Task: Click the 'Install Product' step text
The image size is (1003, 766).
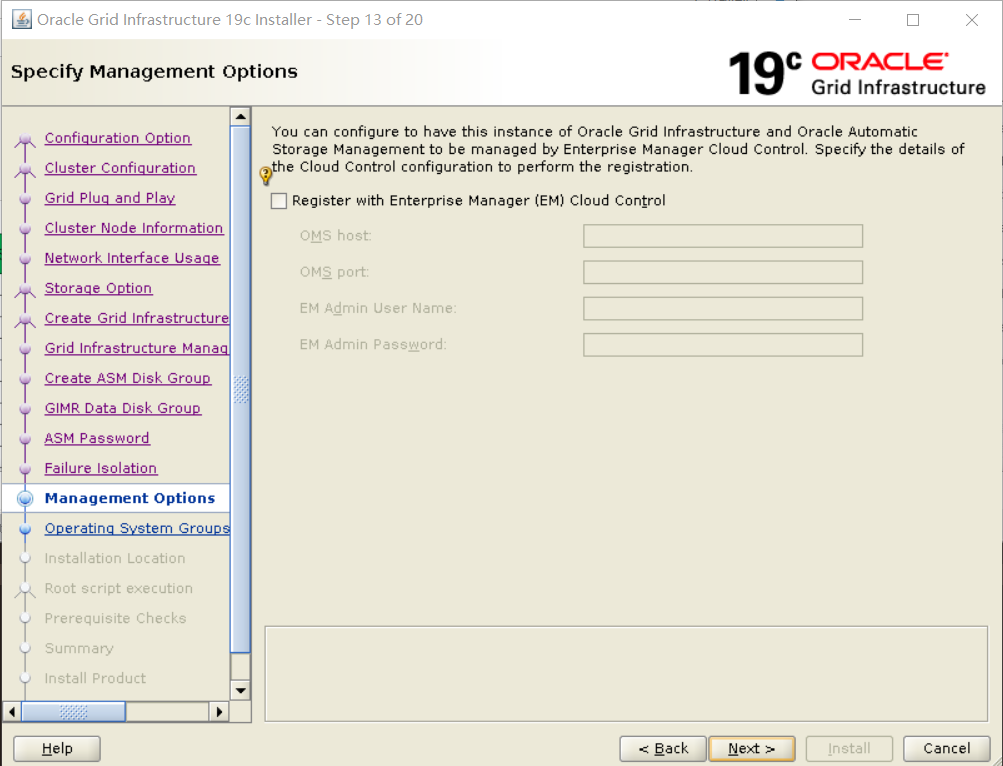Action: 95,679
